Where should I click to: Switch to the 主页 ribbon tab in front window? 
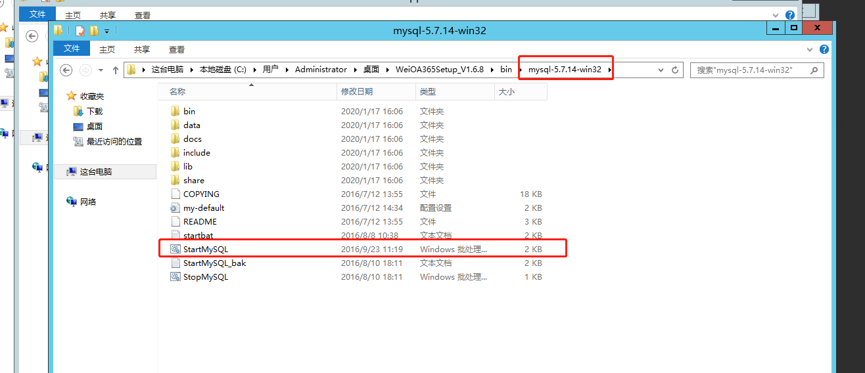pos(107,49)
